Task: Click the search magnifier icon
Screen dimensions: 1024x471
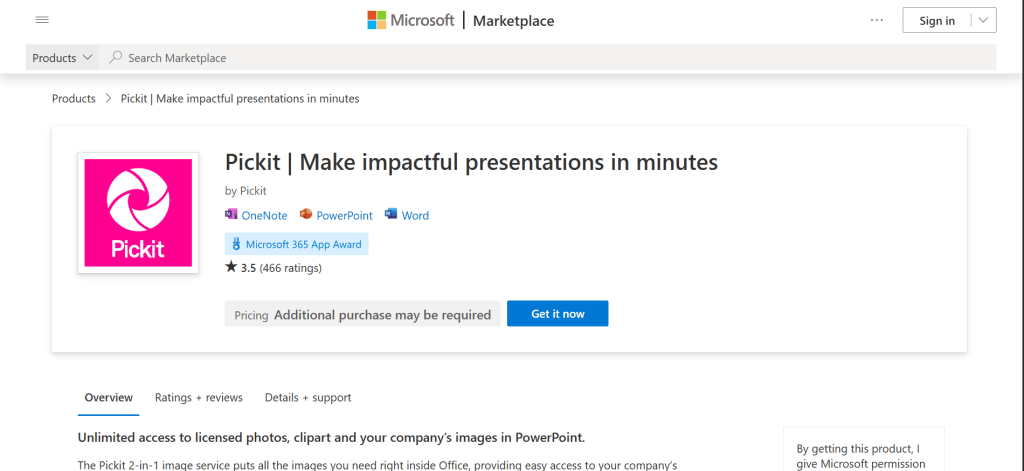Action: click(x=116, y=58)
